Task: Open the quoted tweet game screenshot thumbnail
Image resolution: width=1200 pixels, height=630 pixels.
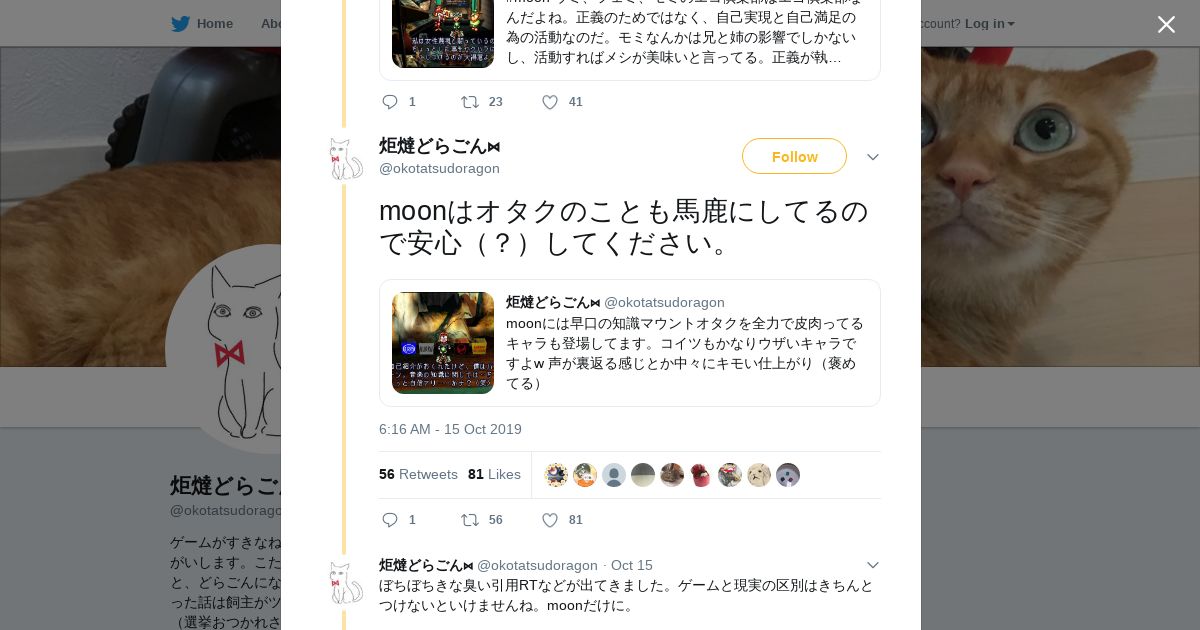Action: coord(443,343)
